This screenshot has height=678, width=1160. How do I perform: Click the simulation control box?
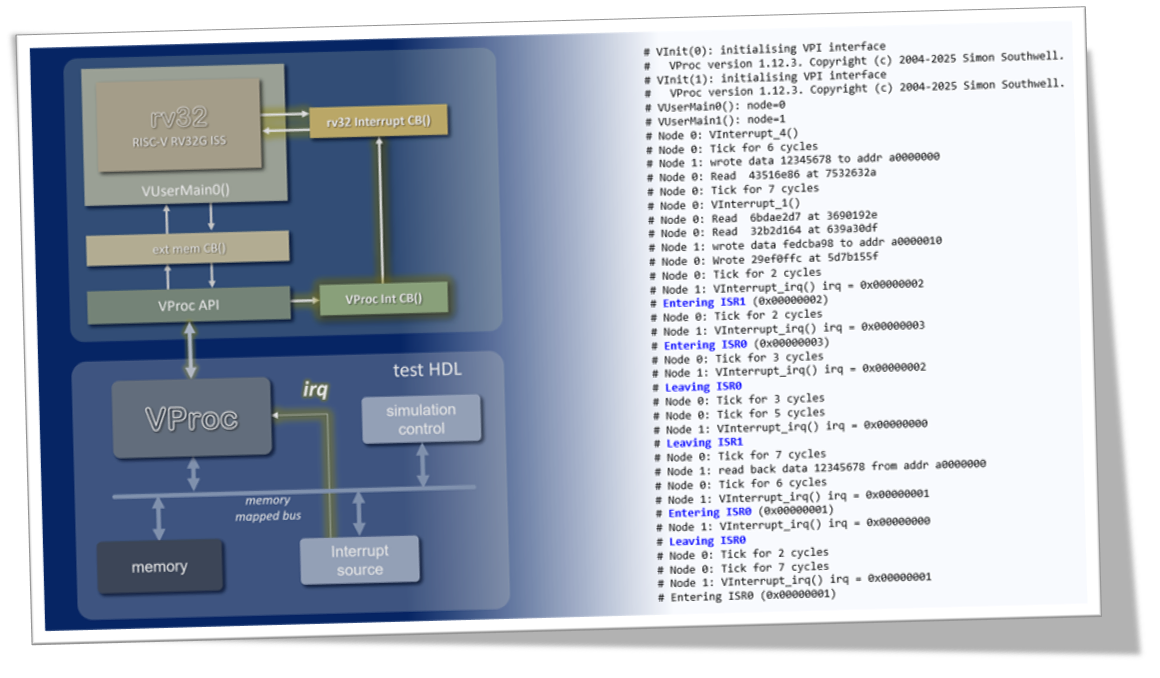click(x=420, y=419)
